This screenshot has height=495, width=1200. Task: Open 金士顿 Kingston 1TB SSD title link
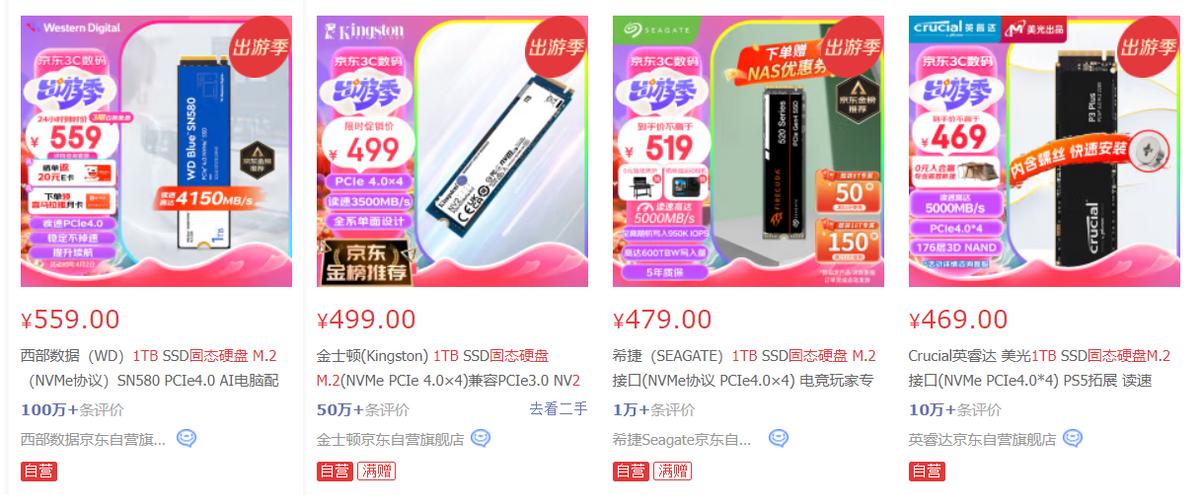tap(449, 368)
